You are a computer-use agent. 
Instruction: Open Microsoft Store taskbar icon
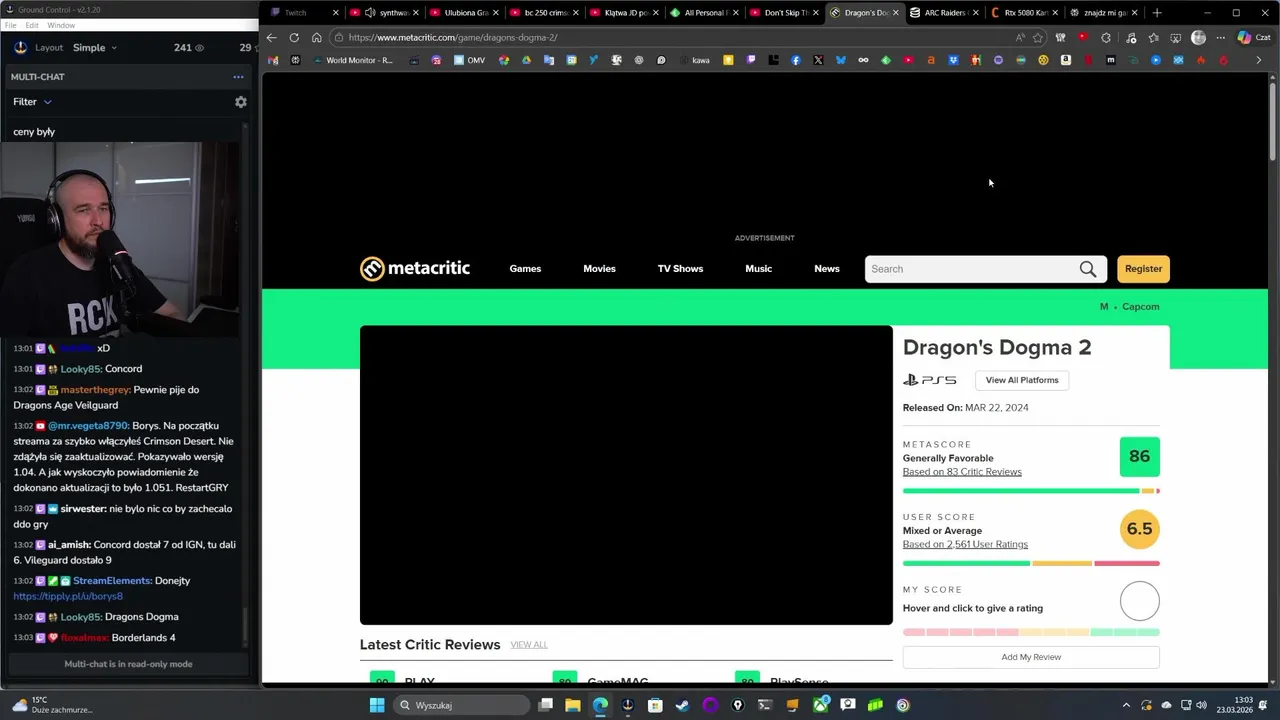pos(655,705)
